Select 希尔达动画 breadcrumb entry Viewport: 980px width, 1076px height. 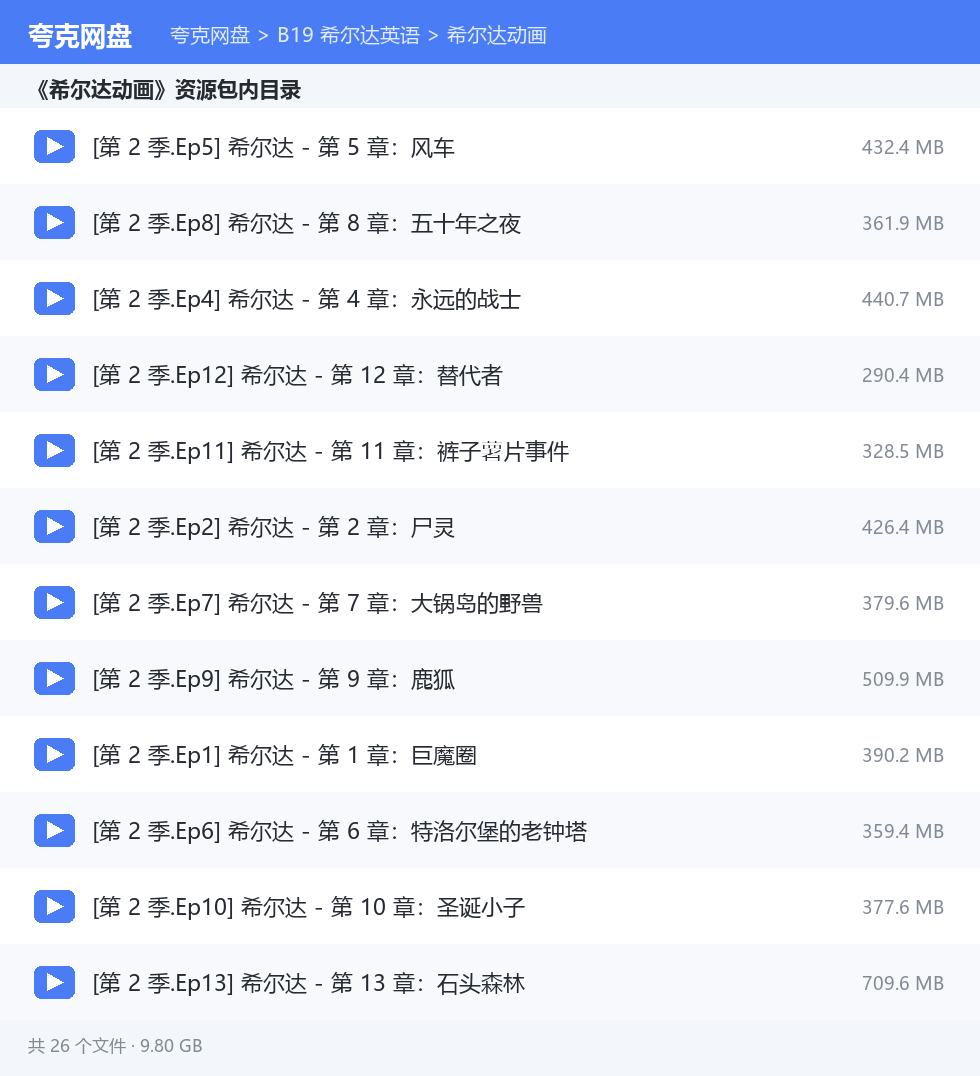pyautogui.click(x=497, y=36)
